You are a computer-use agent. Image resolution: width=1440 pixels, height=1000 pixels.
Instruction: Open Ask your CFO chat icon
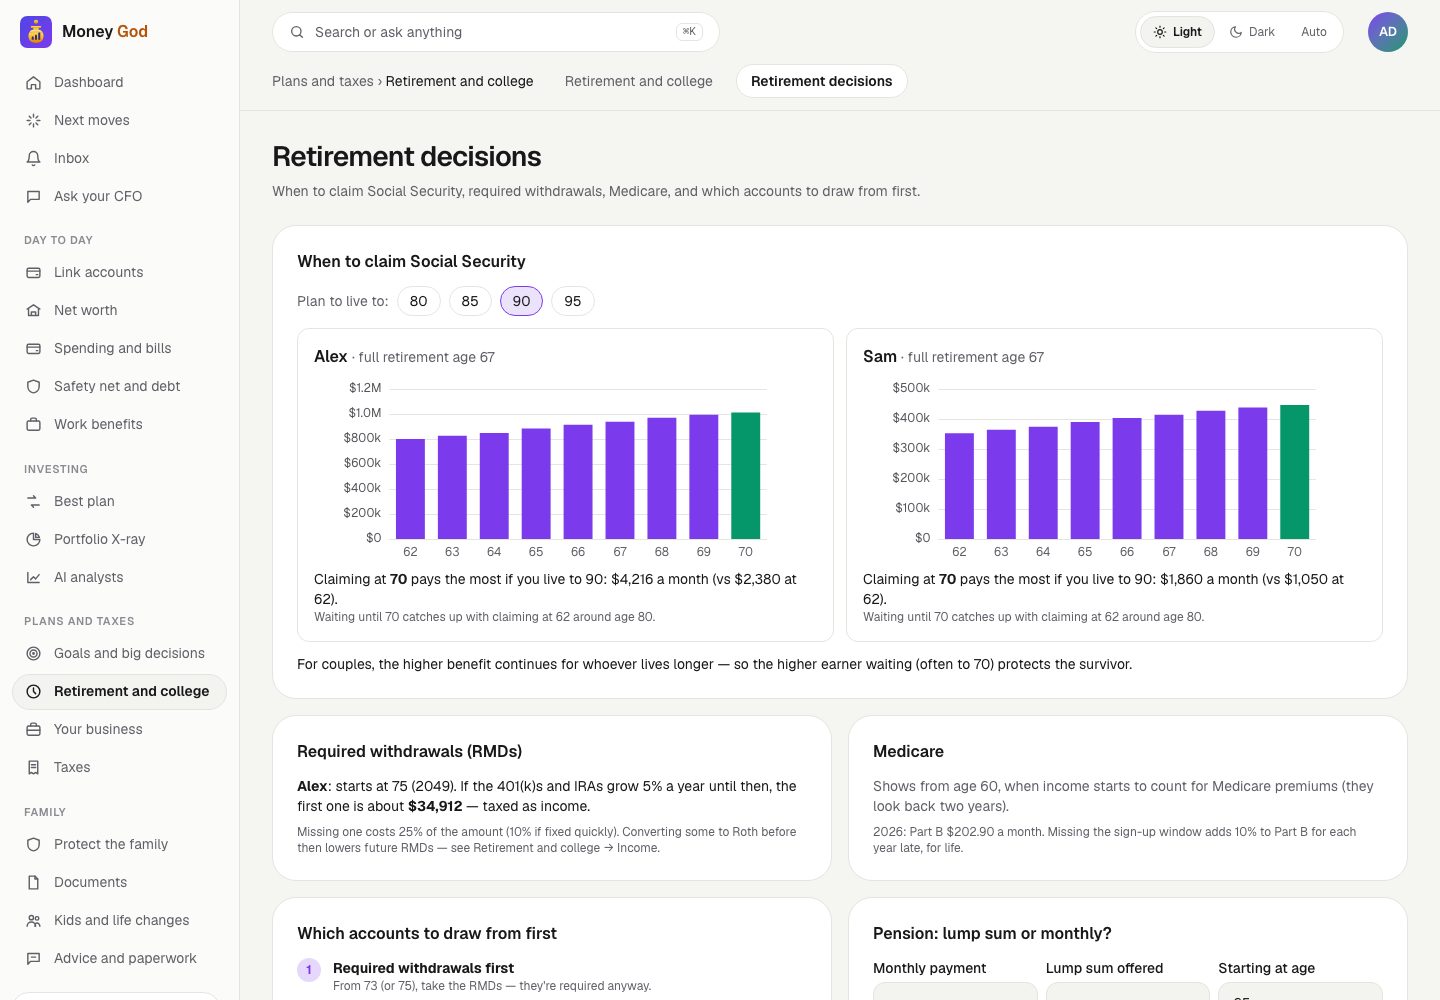coord(33,196)
